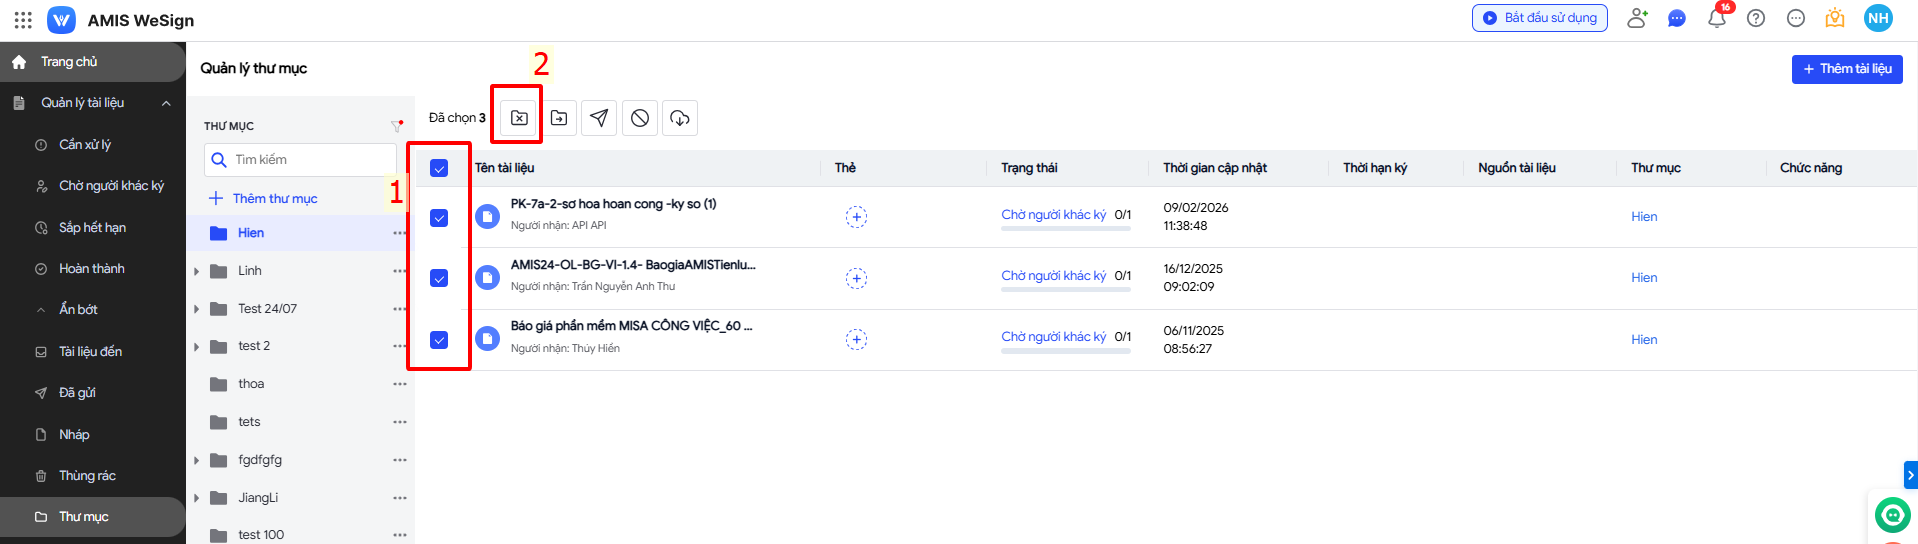Click the Thêm tài liệu button

[x=1846, y=69]
